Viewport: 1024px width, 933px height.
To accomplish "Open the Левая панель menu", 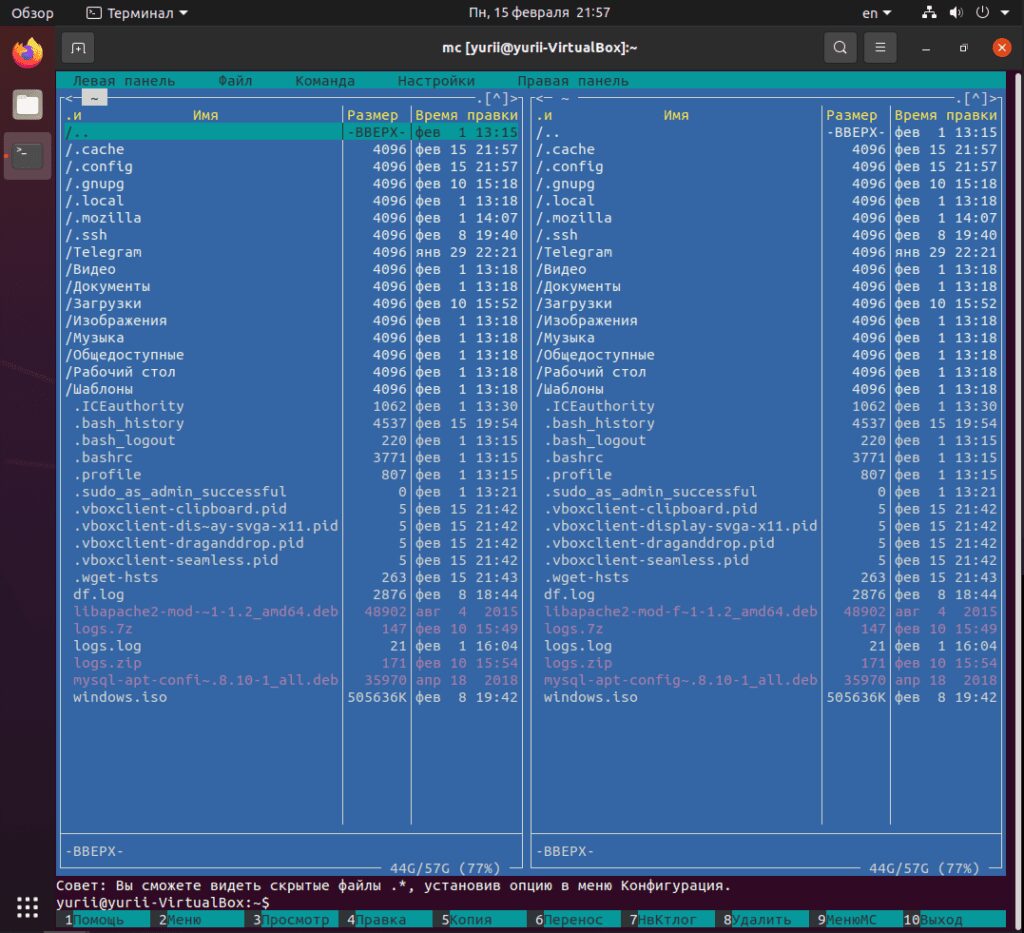I will click(124, 81).
